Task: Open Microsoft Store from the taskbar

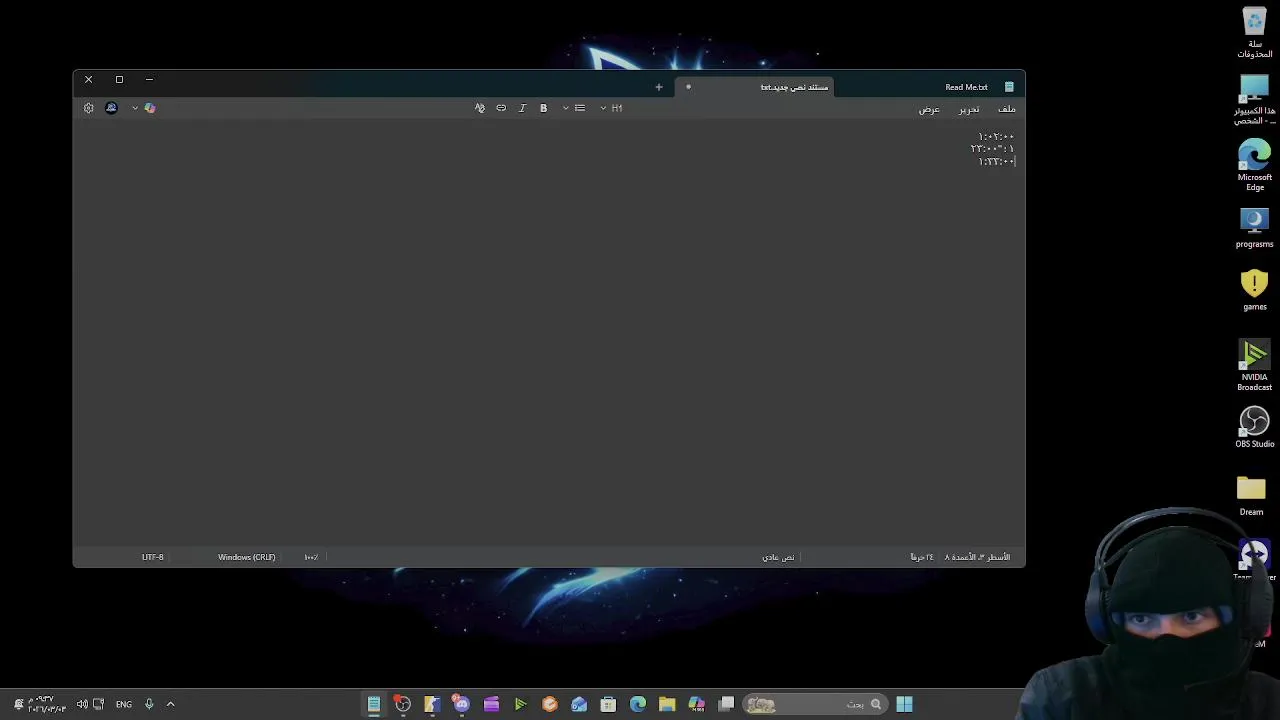Action: 608,704
